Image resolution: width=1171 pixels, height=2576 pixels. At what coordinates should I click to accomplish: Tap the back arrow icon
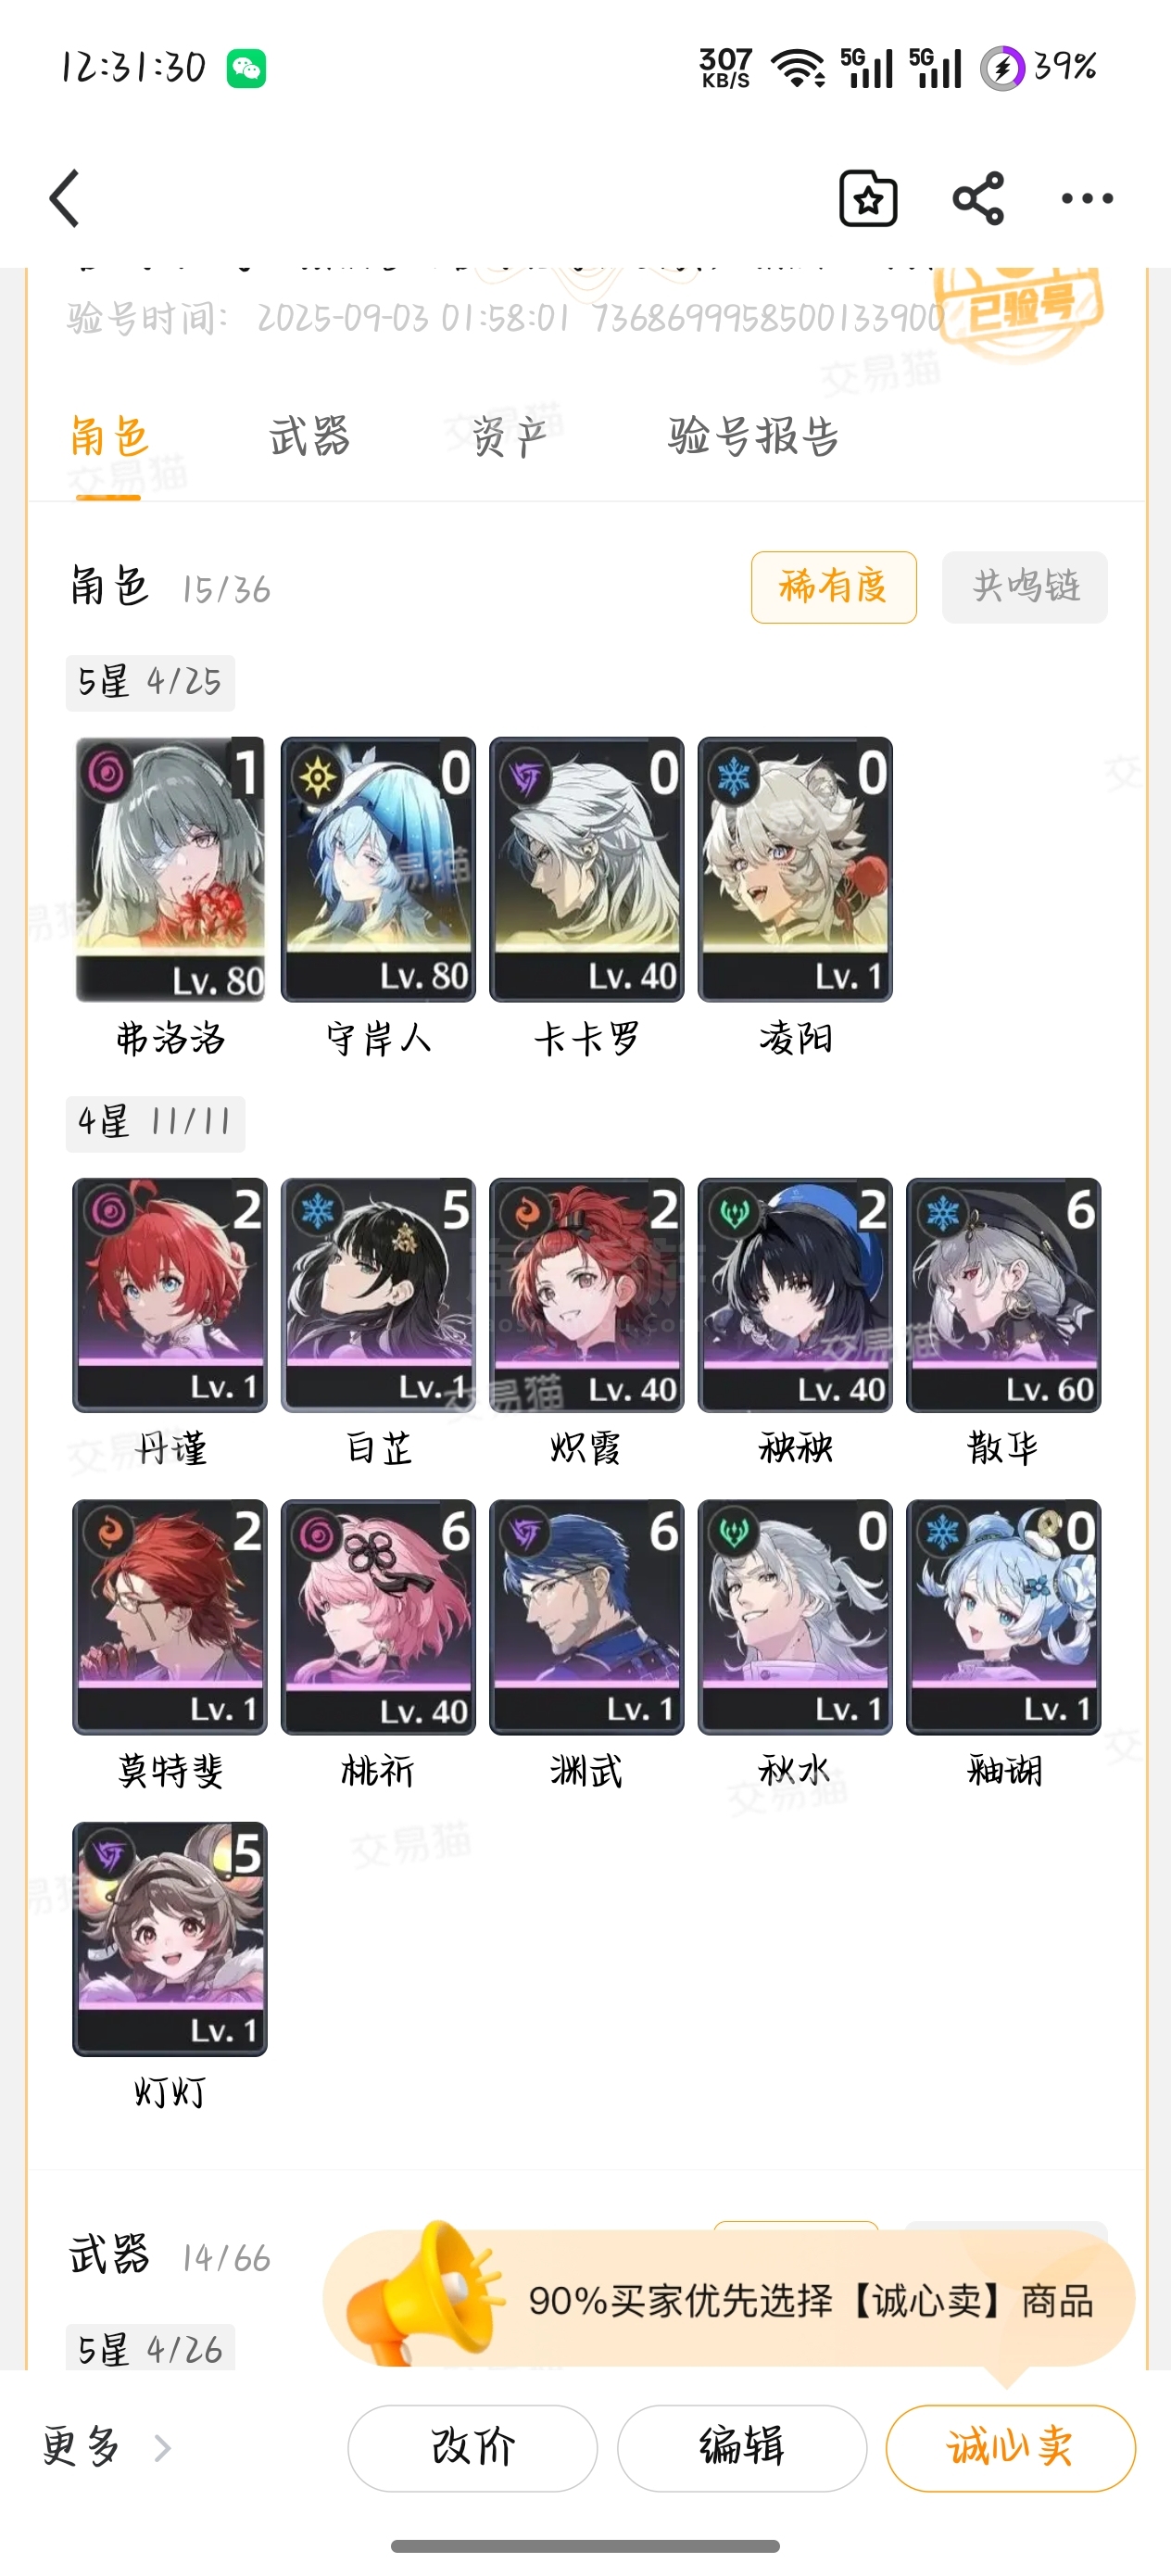[65, 198]
